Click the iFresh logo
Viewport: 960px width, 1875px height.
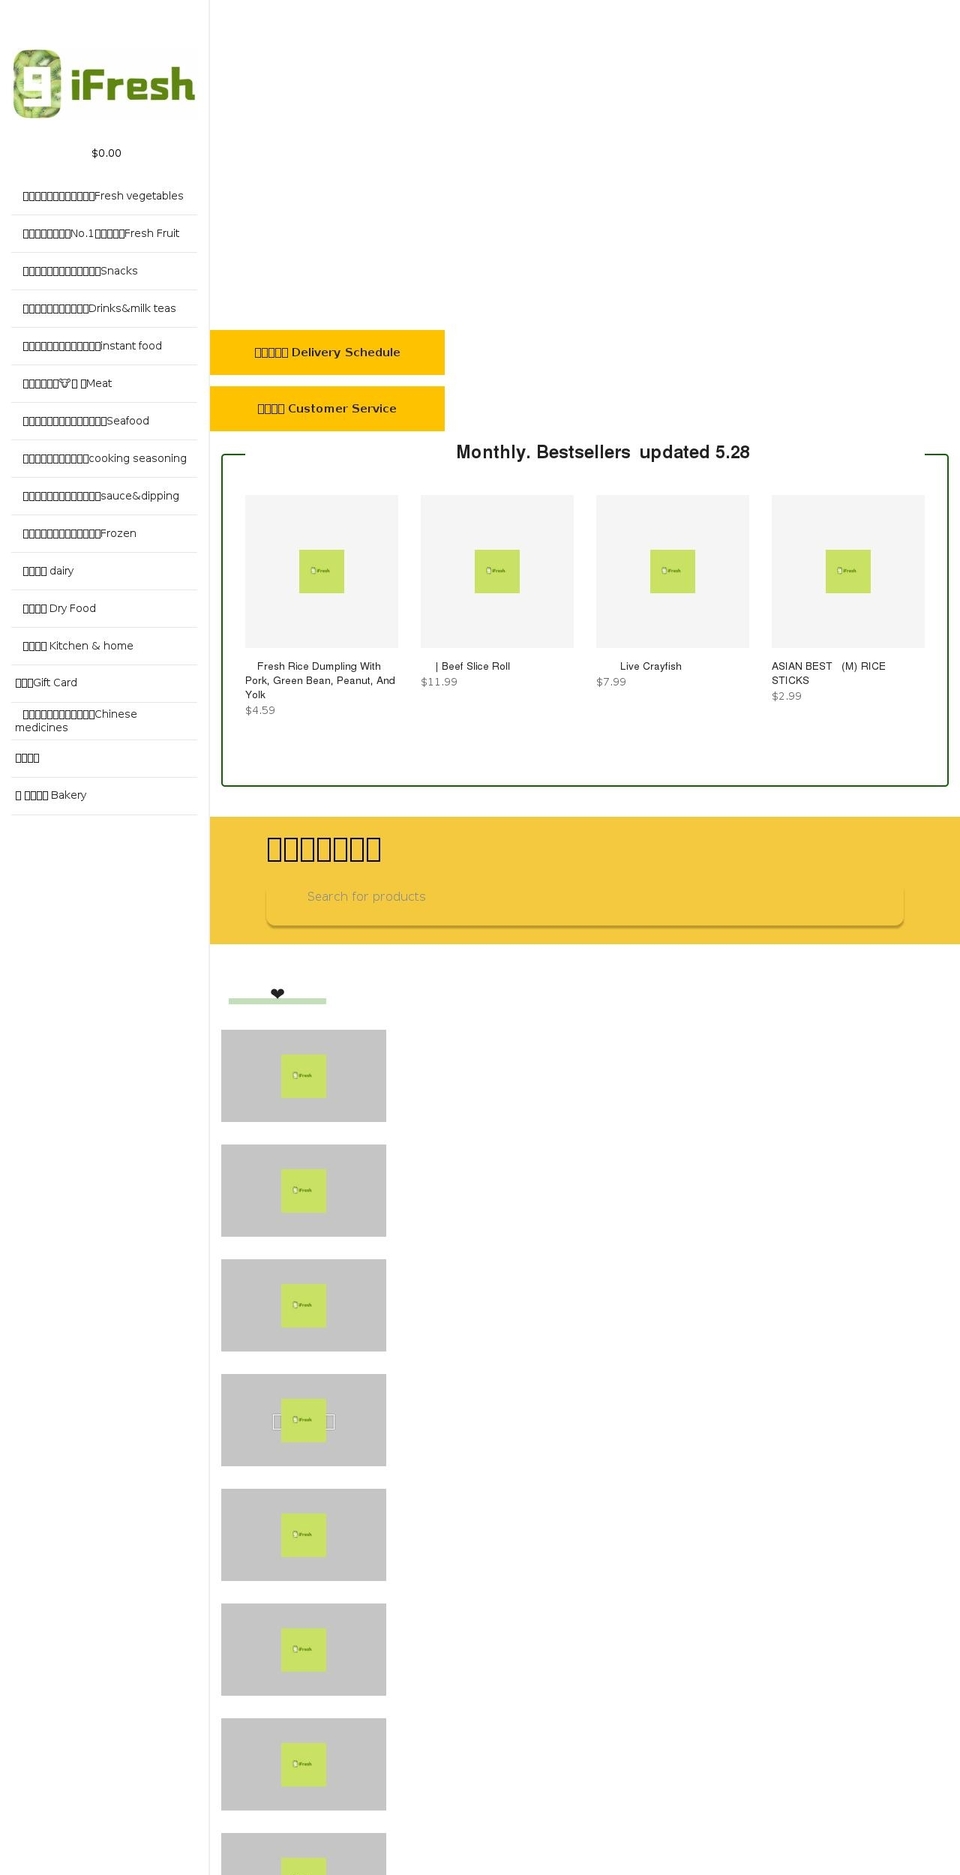pyautogui.click(x=104, y=84)
